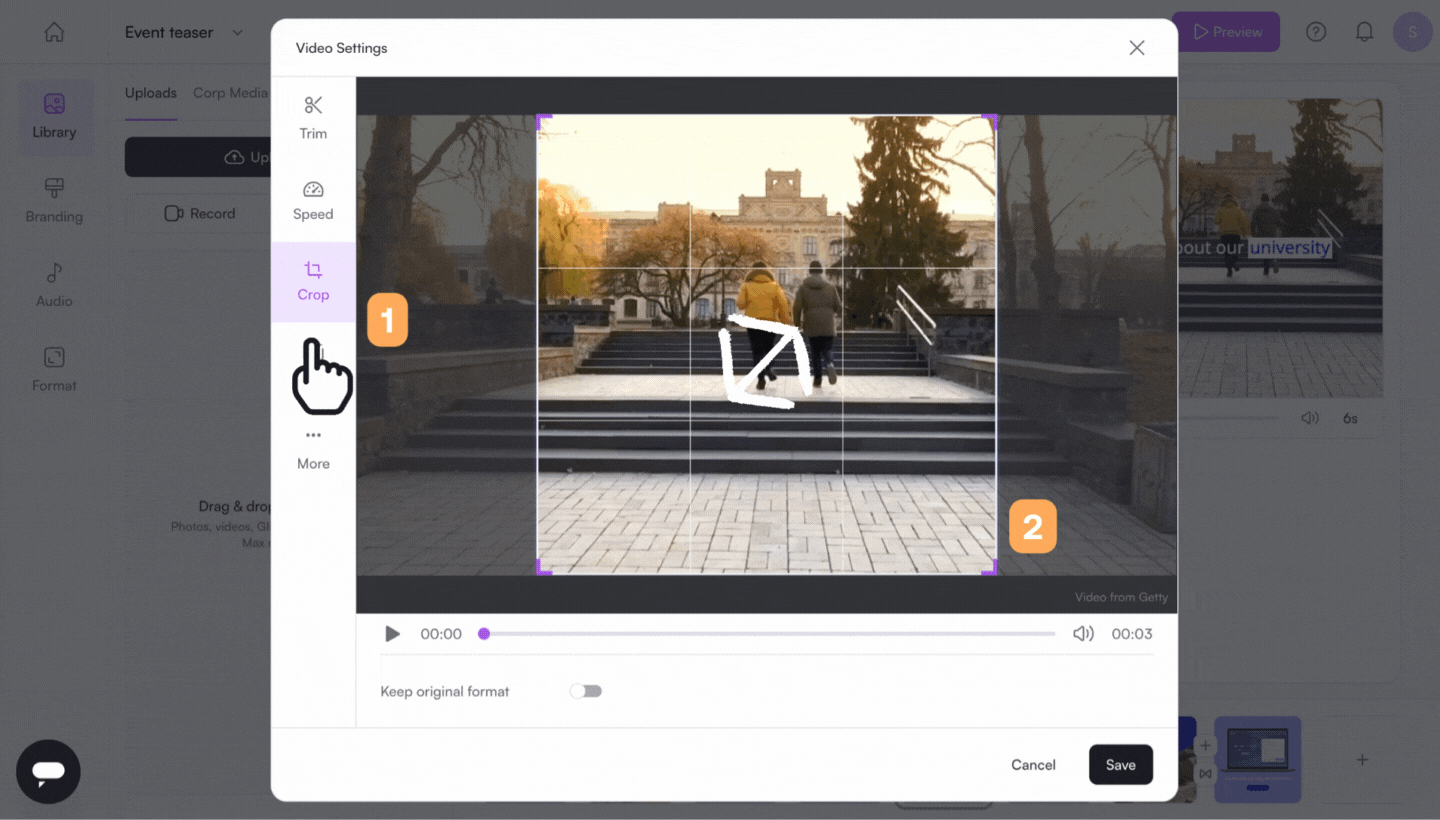Mute the video with speaker icon

click(1083, 634)
